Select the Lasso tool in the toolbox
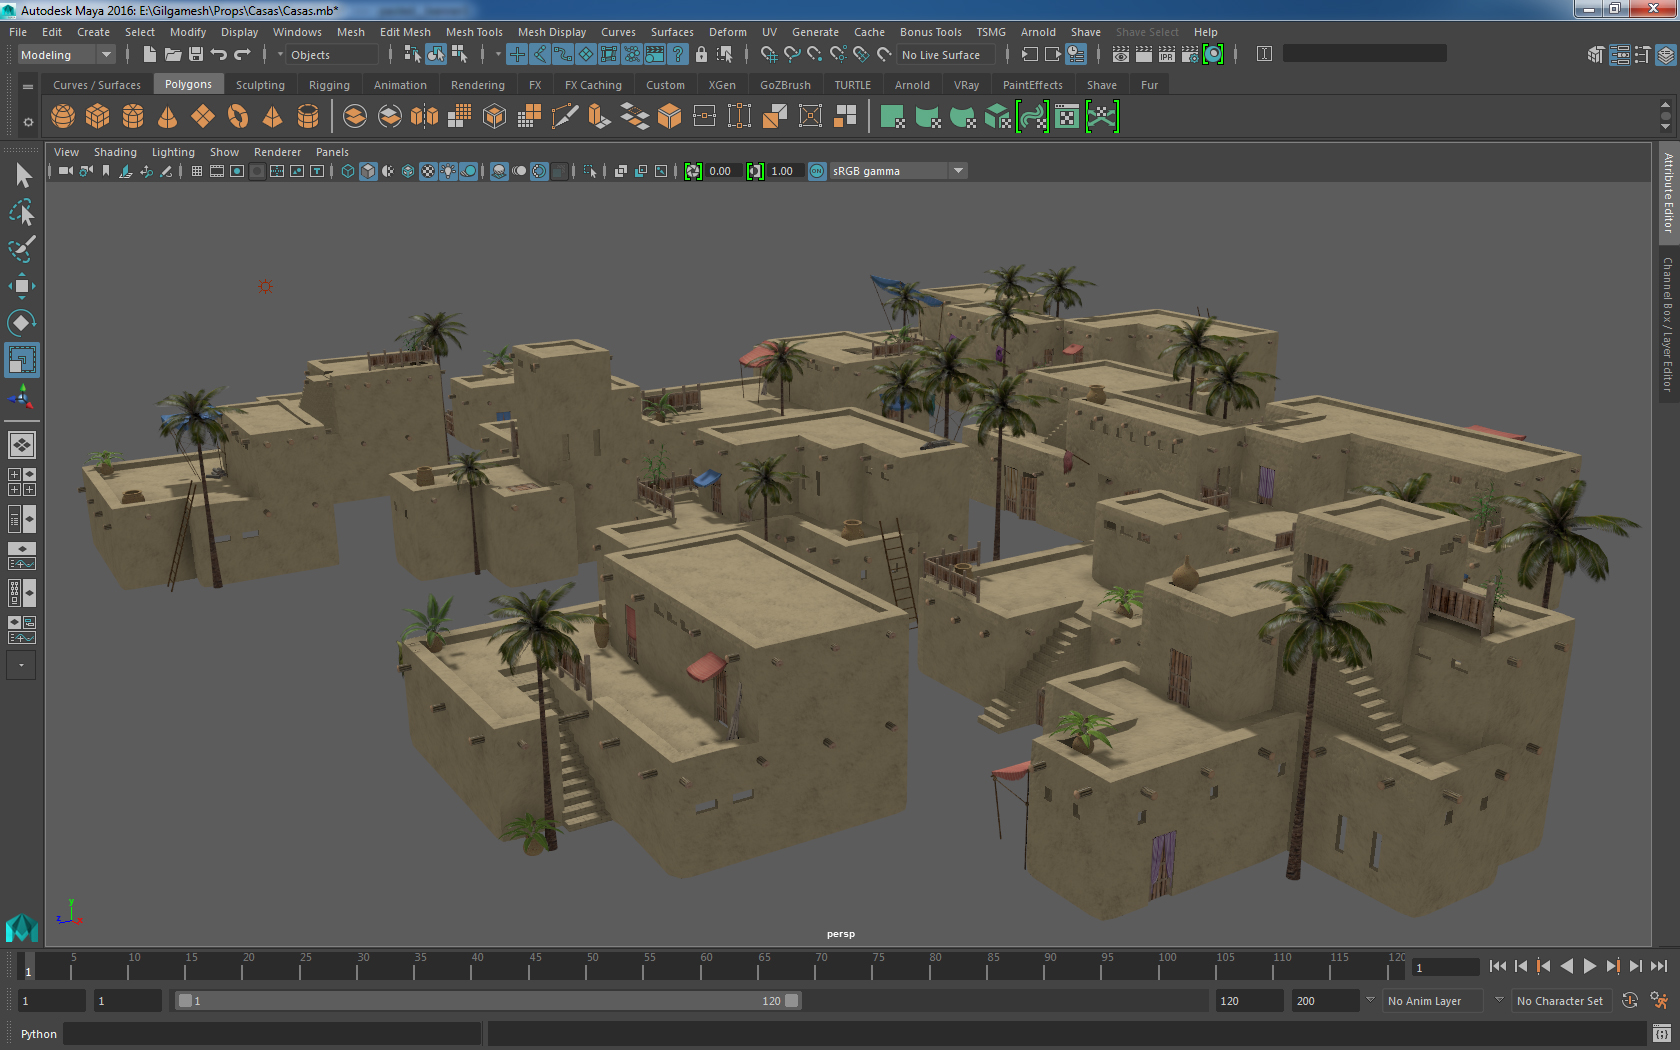 pyautogui.click(x=21, y=212)
